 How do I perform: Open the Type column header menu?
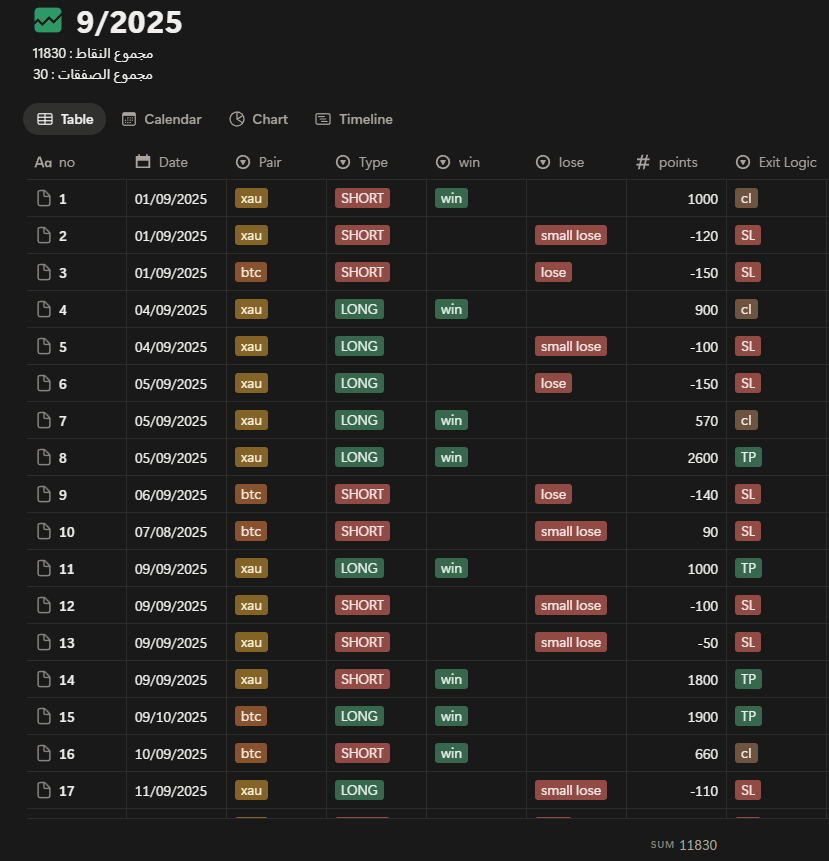pos(361,162)
